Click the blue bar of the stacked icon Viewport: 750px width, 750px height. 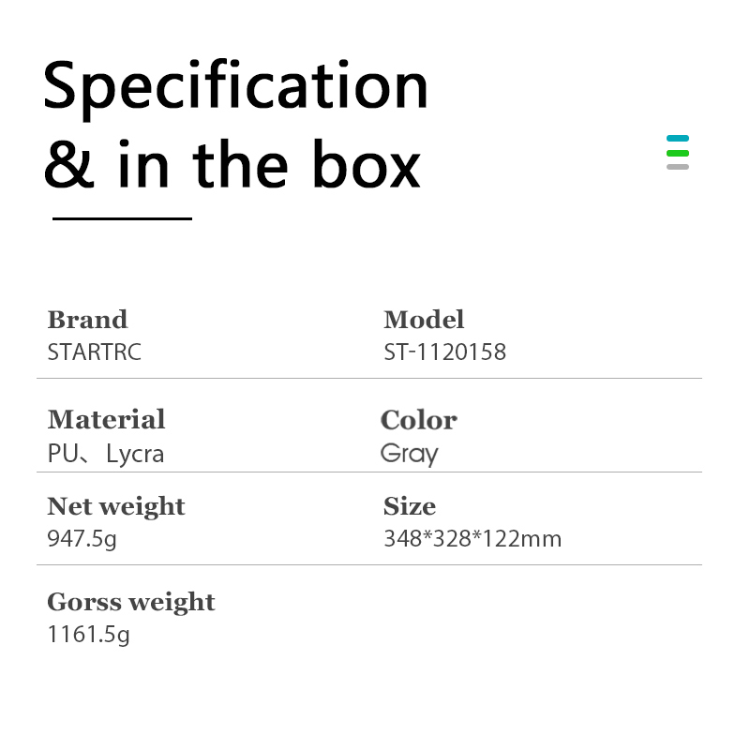[x=678, y=139]
